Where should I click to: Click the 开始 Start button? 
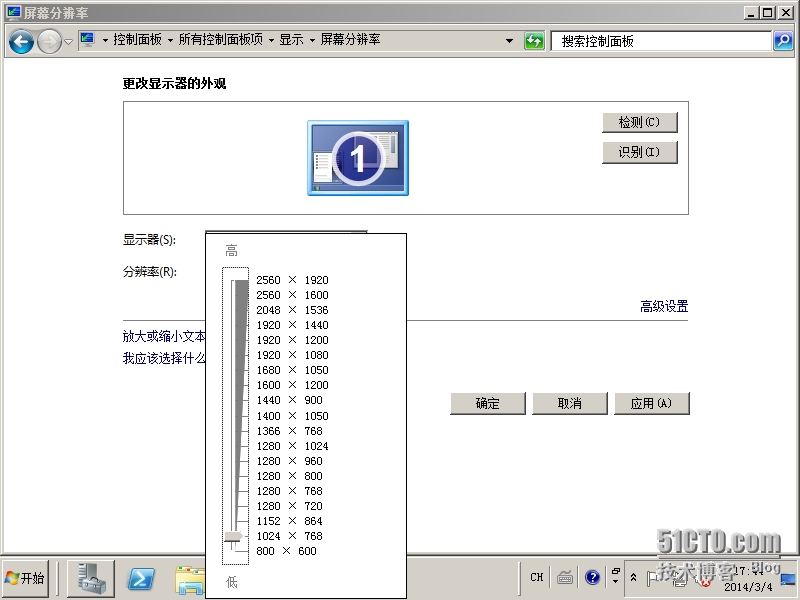click(x=25, y=578)
